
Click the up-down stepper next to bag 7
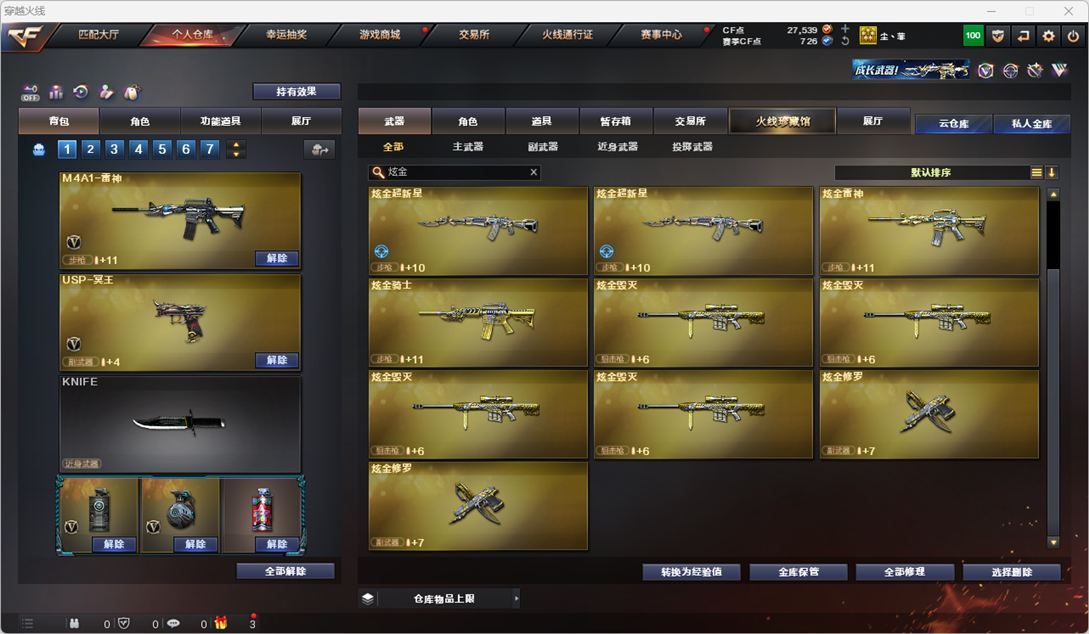point(236,149)
